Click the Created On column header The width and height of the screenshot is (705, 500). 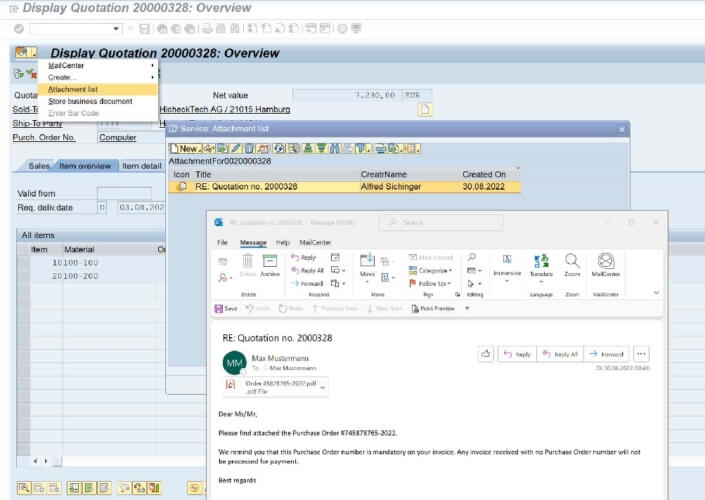484,174
